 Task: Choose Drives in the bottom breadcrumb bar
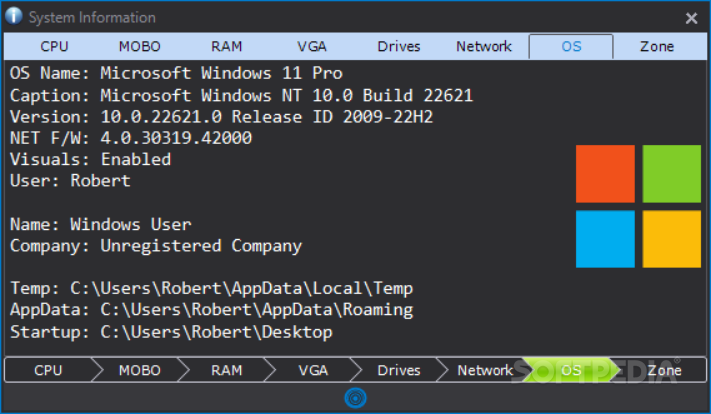[399, 370]
